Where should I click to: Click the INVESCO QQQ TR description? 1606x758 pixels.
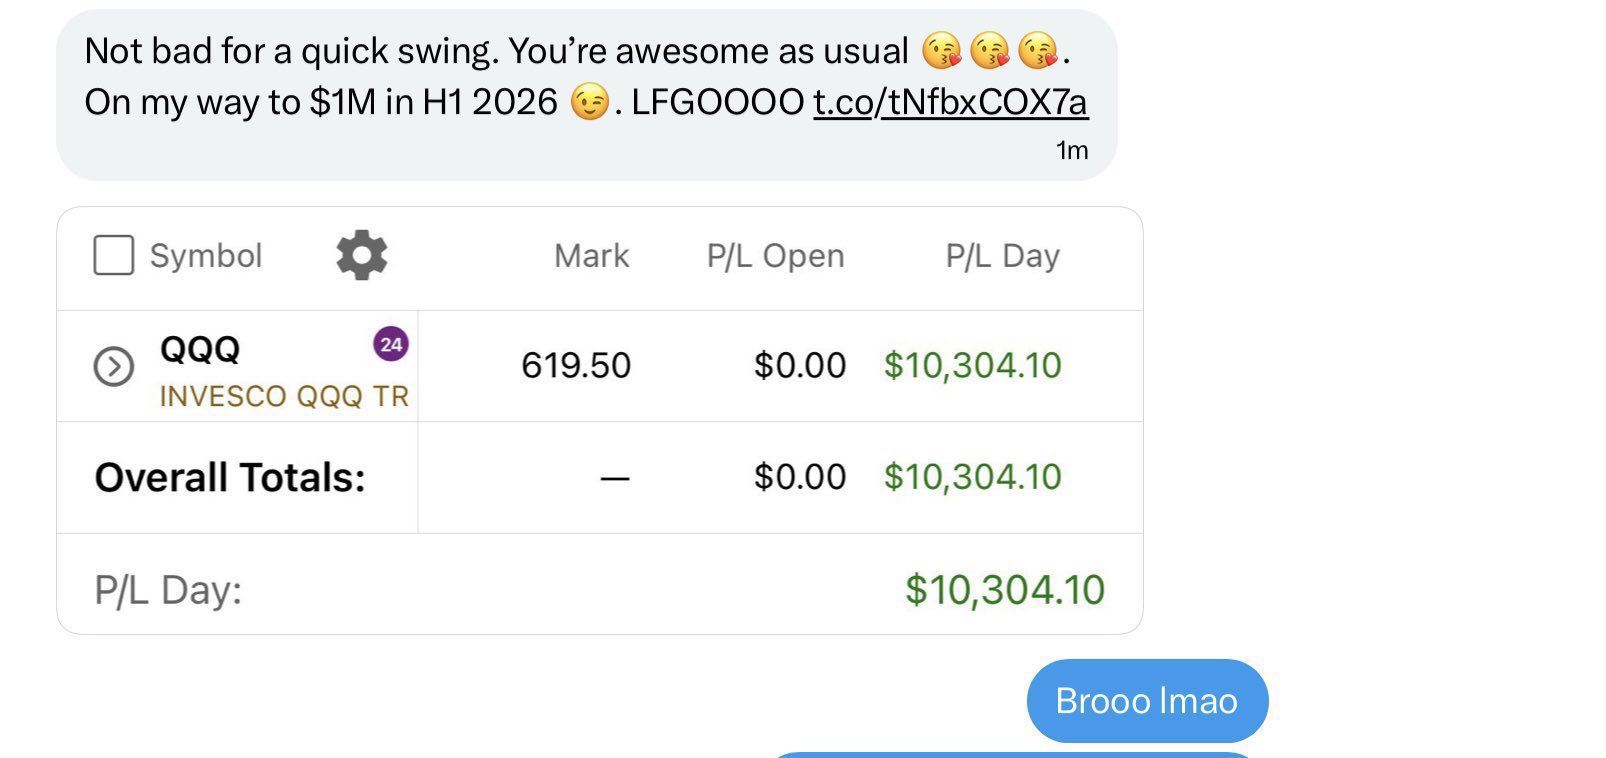[284, 396]
